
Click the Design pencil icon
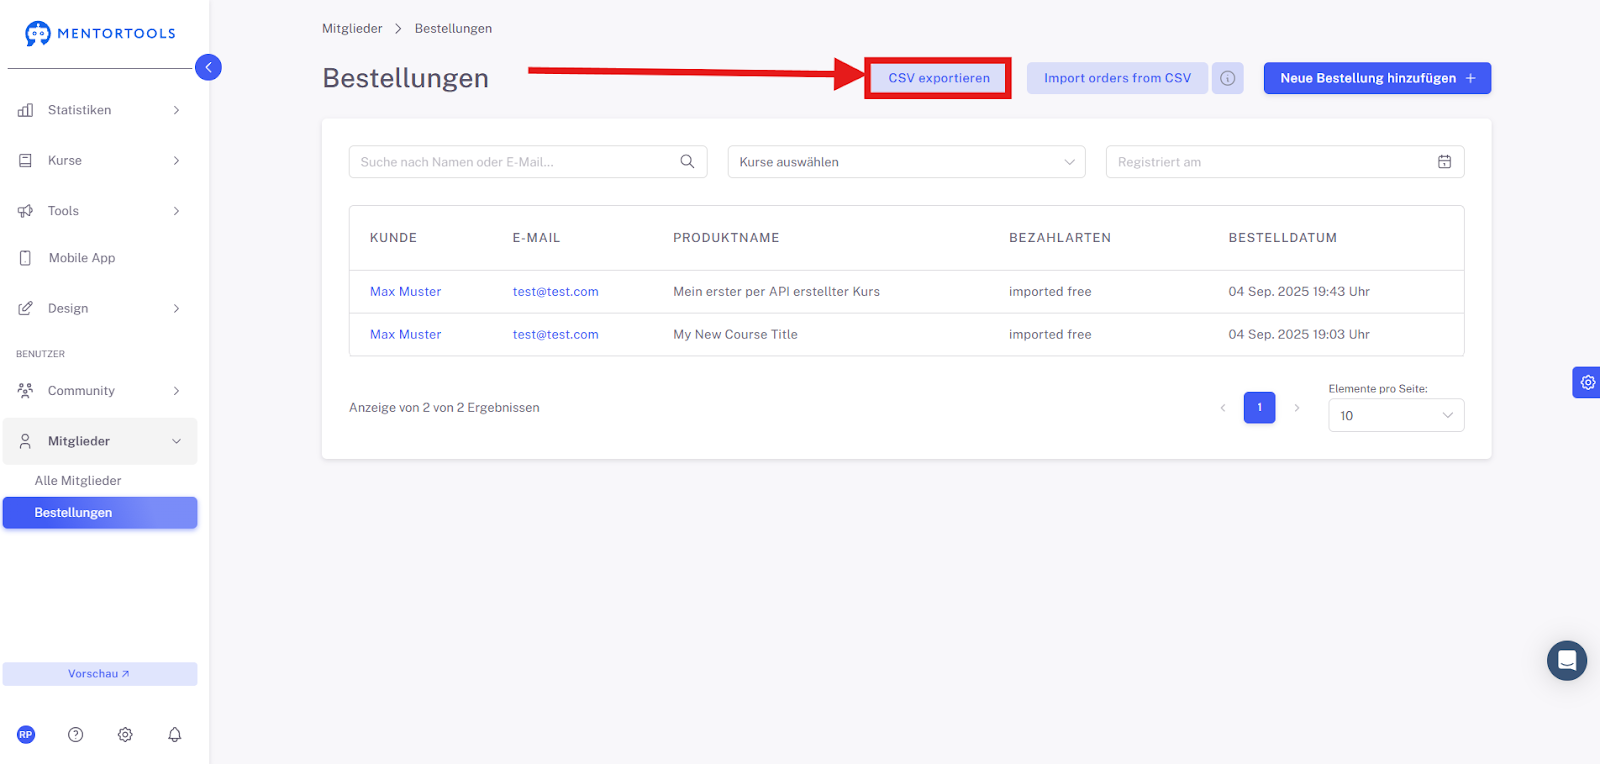(x=25, y=308)
